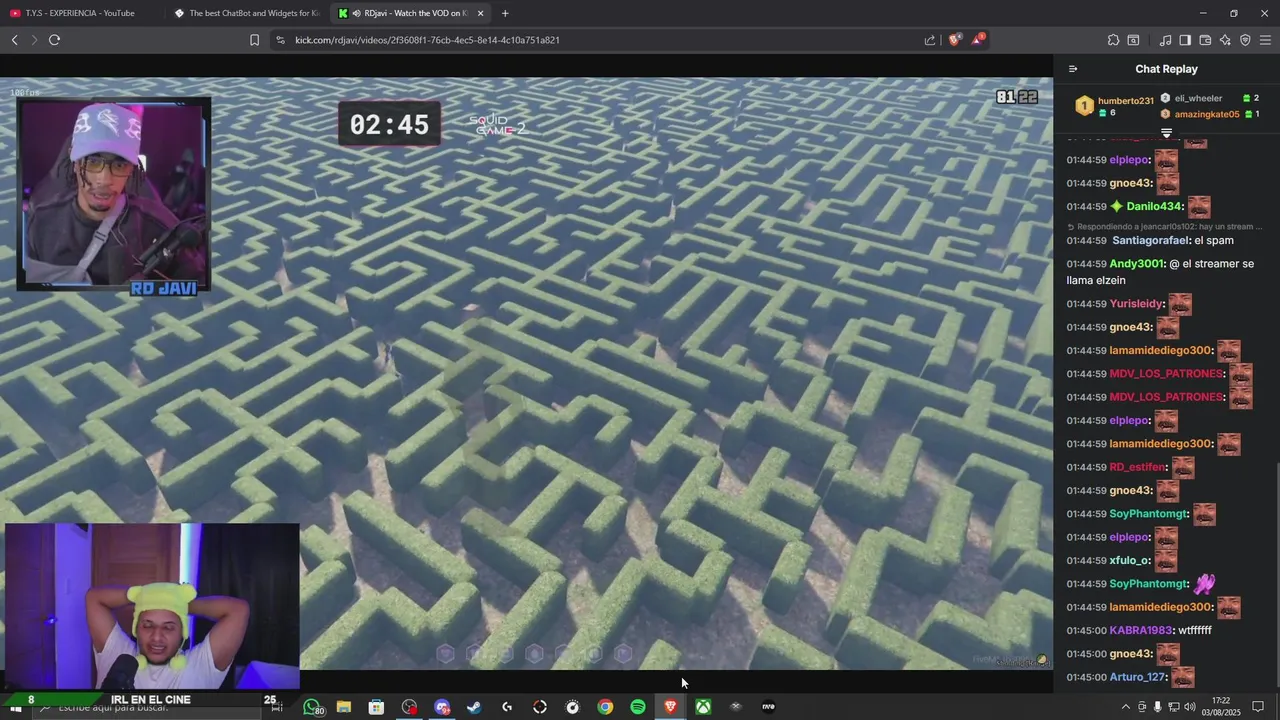
Task: Open a new browser tab
Action: tap(505, 13)
